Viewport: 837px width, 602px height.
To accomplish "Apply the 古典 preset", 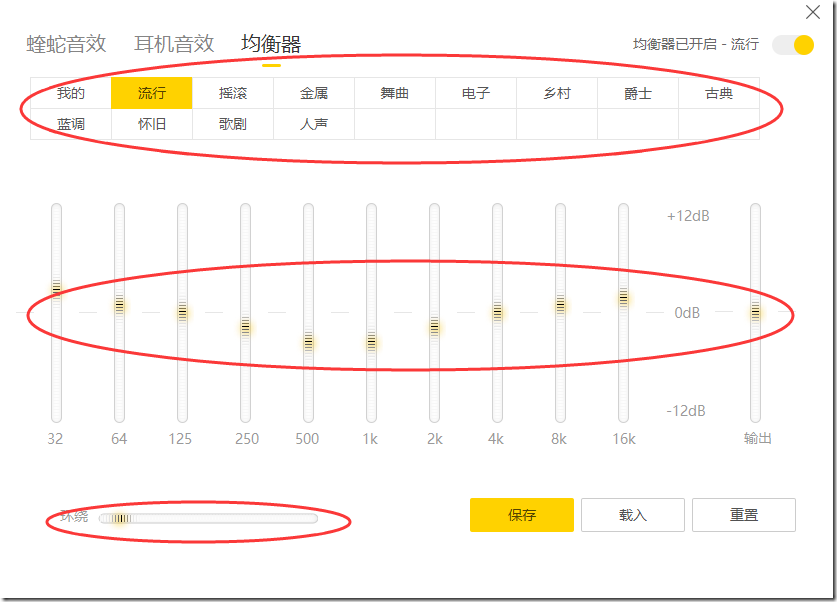I will 720,92.
